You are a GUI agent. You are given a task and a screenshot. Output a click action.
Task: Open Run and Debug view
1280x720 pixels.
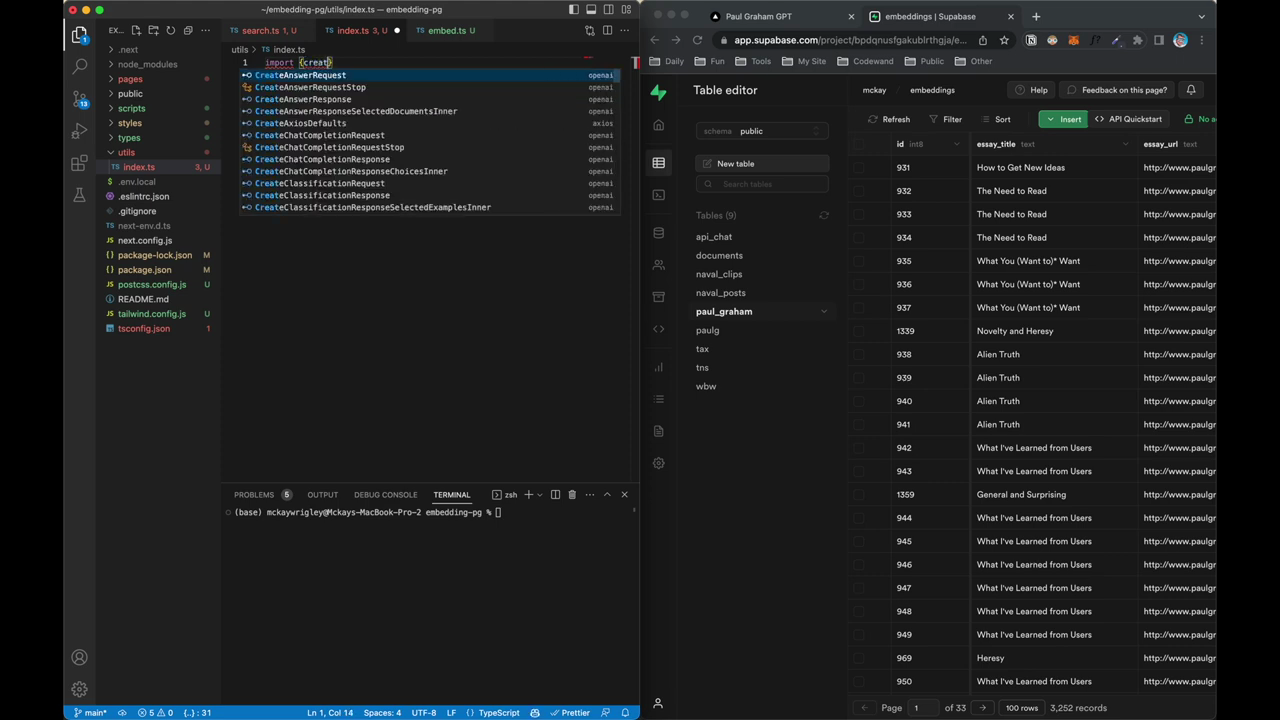79,131
